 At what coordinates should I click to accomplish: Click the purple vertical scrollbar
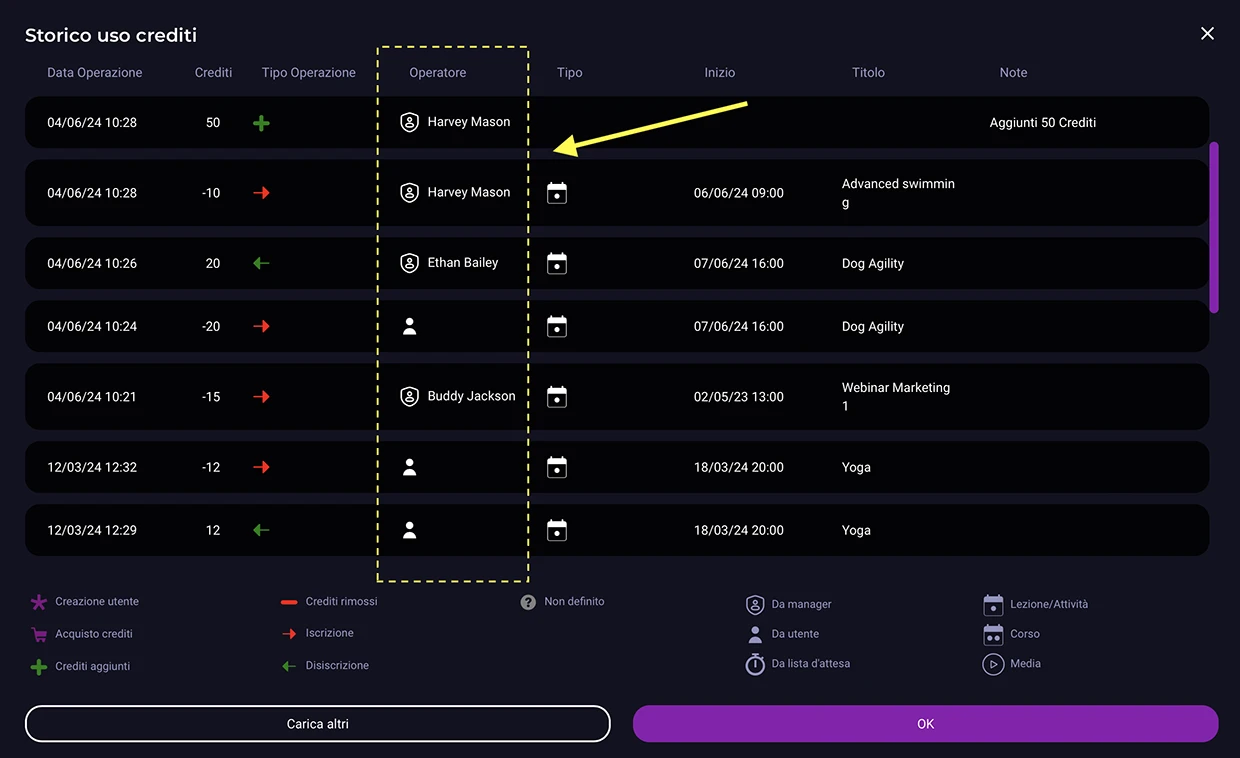coord(1214,227)
